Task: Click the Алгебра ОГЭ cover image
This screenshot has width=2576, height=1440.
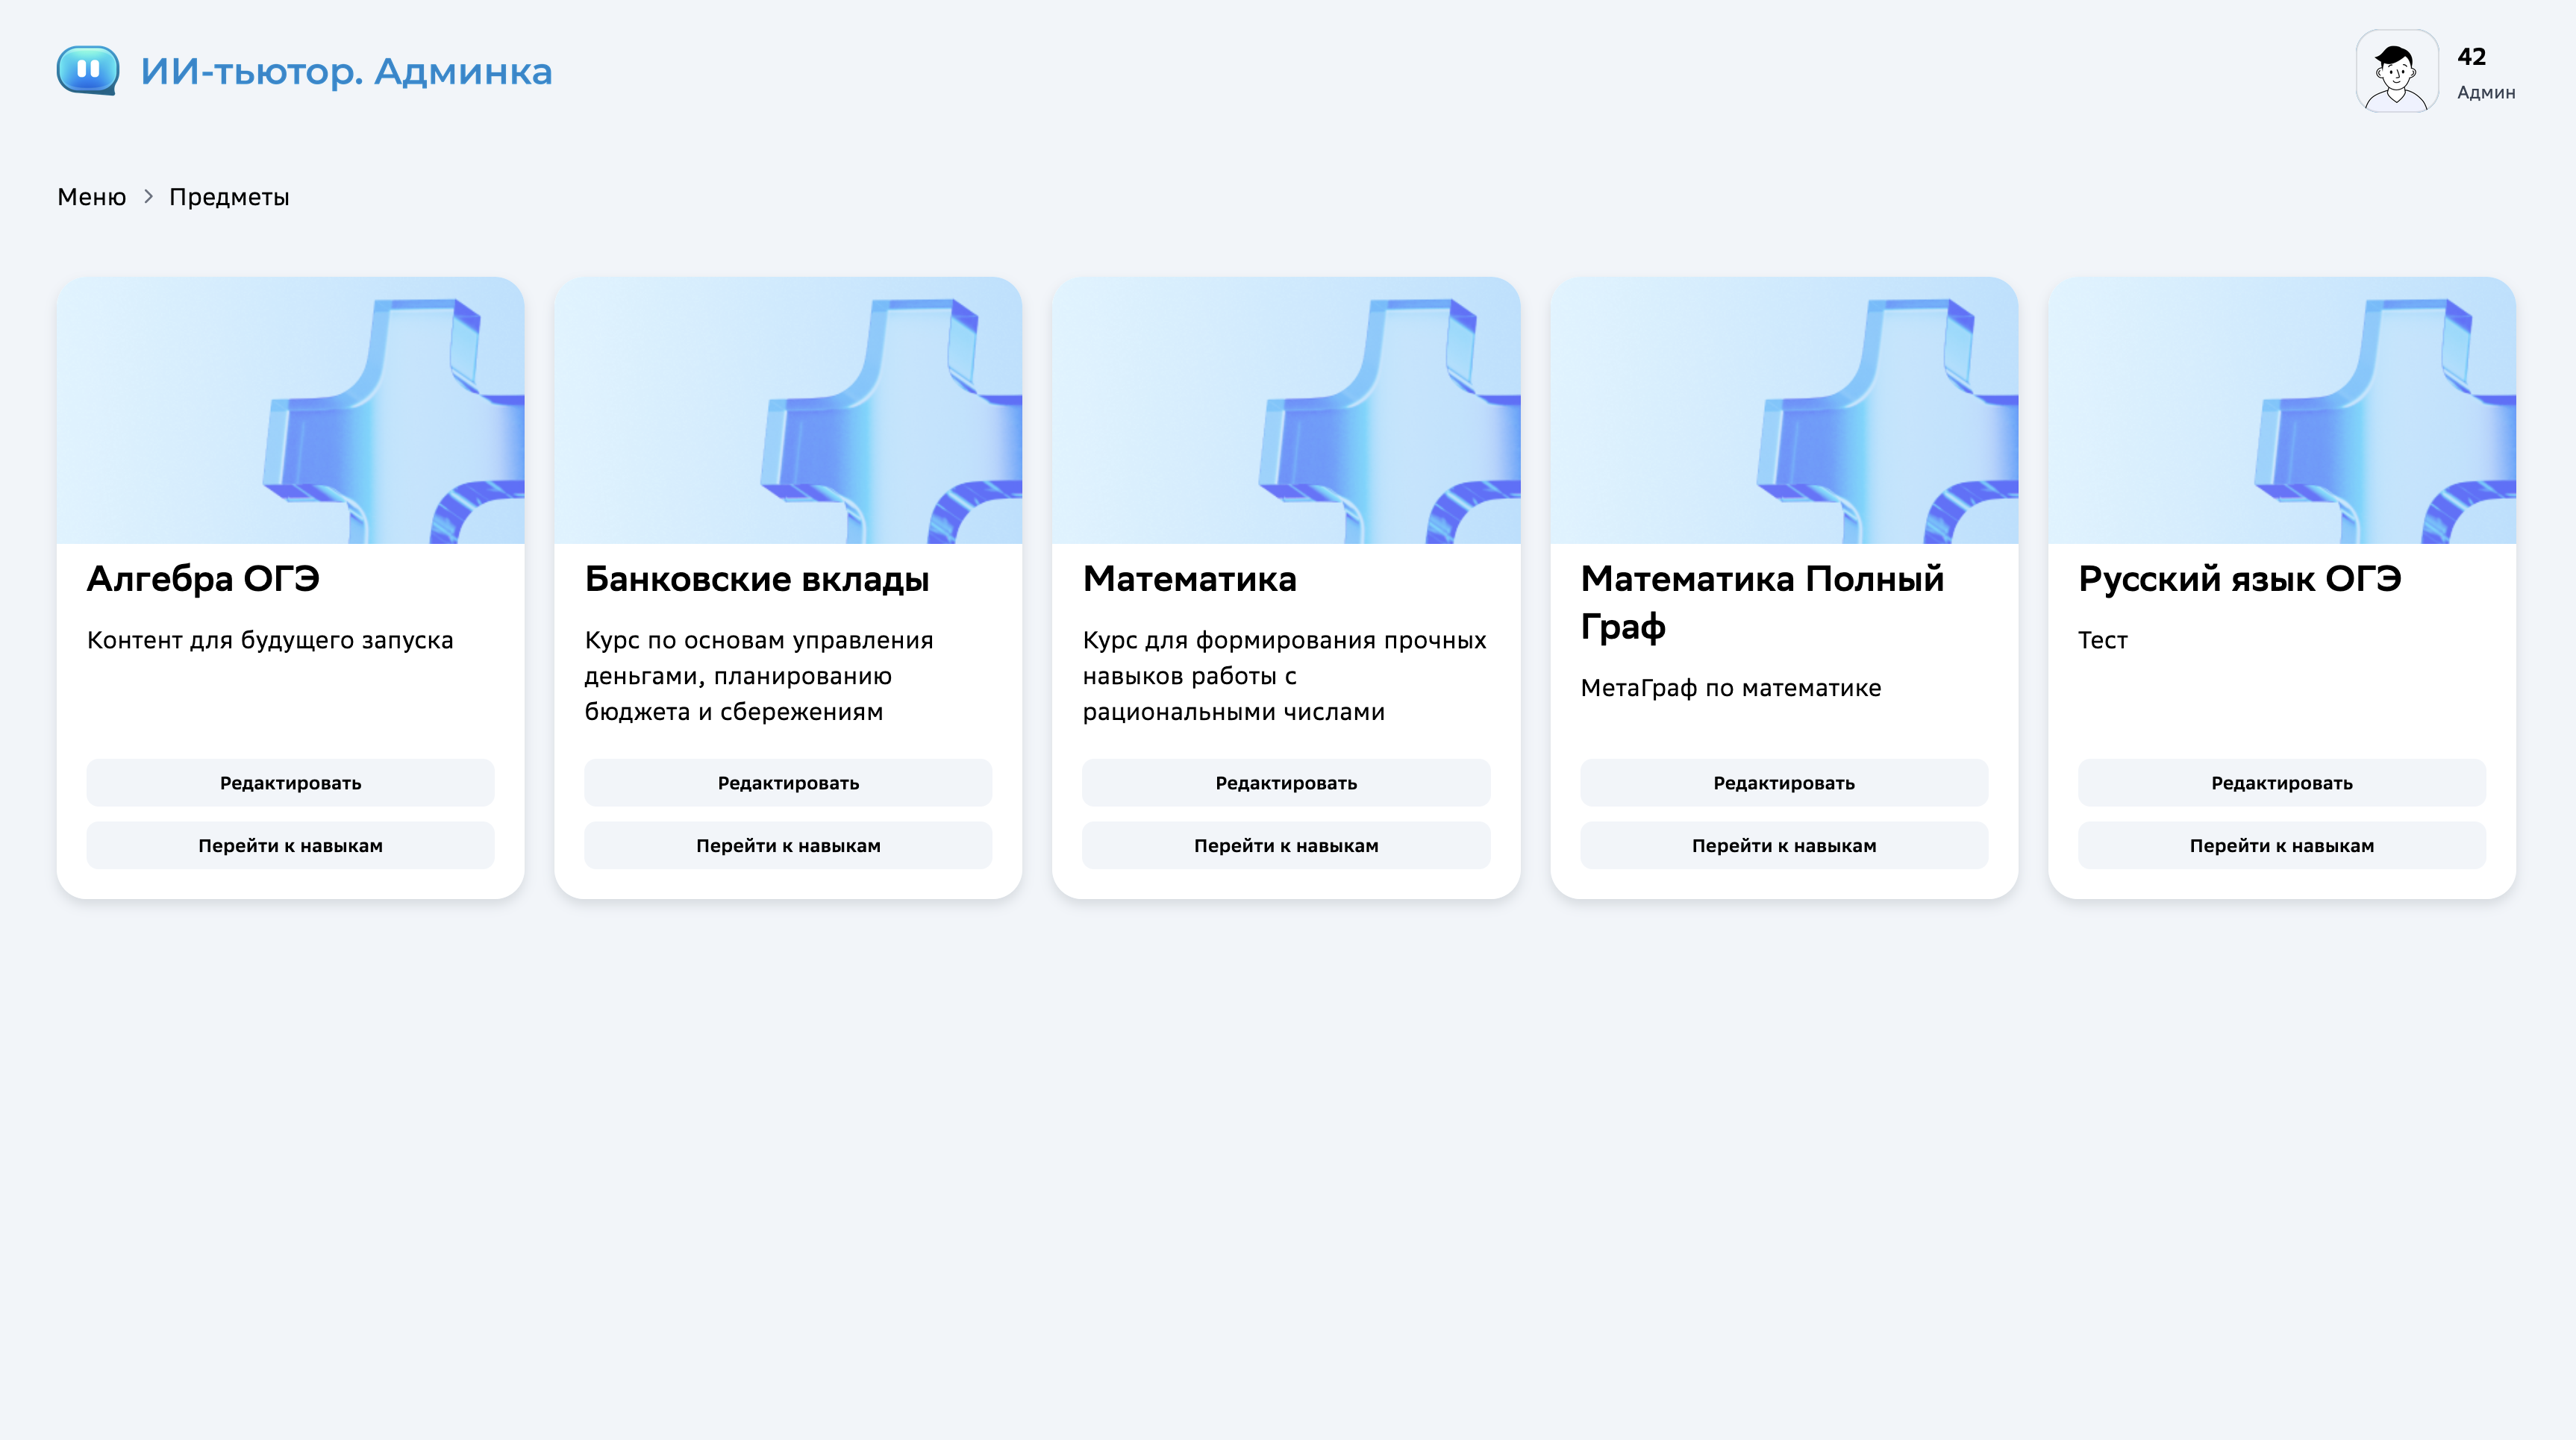Action: (x=290, y=411)
